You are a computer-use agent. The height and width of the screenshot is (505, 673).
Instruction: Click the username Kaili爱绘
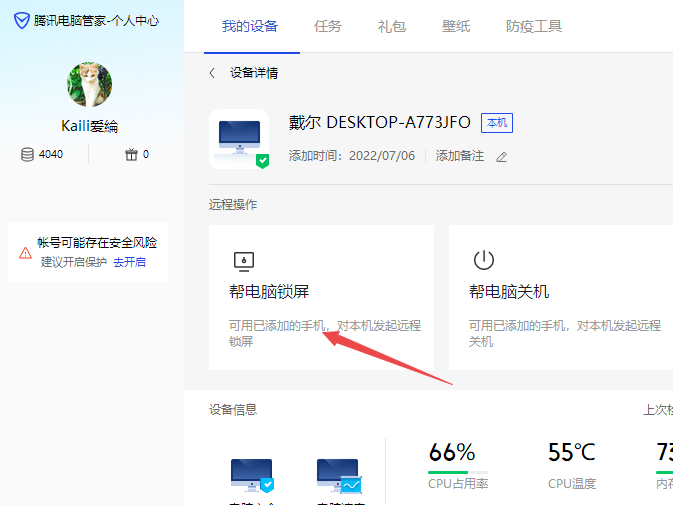(89, 126)
